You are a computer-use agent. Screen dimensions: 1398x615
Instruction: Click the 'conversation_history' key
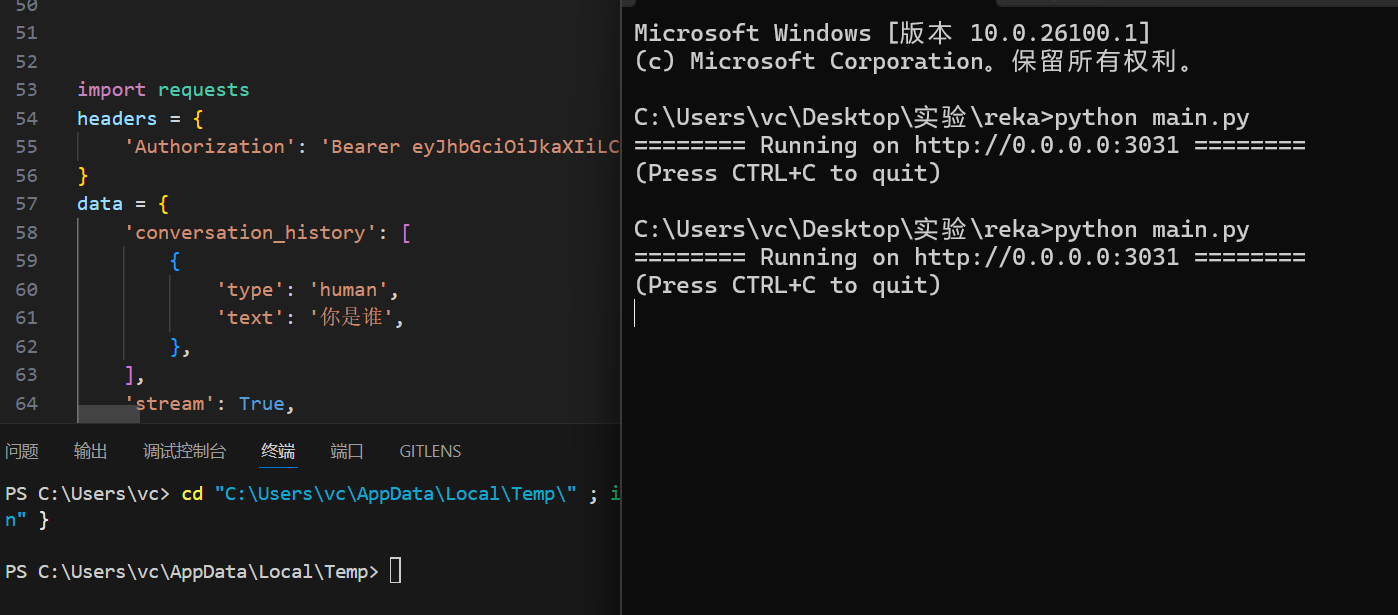click(256, 232)
